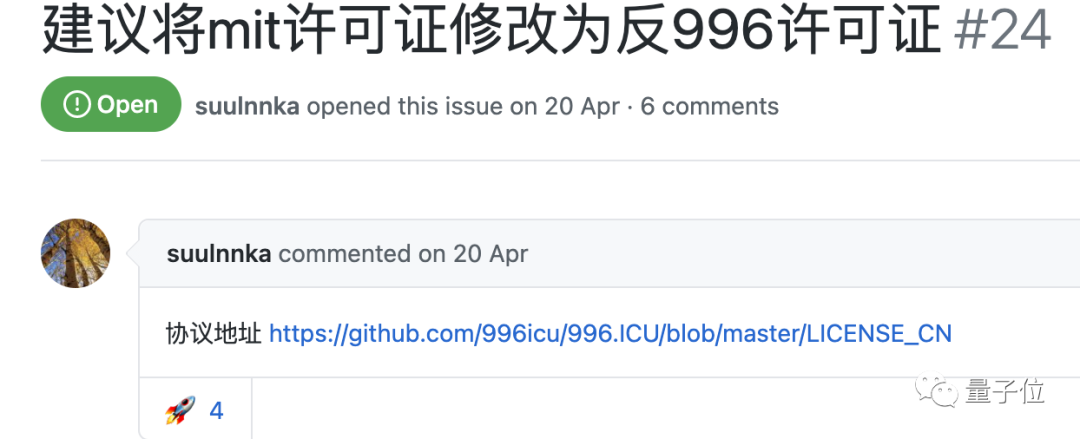The width and height of the screenshot is (1080, 439).
Task: Click the issue number #24
Action: (1005, 32)
